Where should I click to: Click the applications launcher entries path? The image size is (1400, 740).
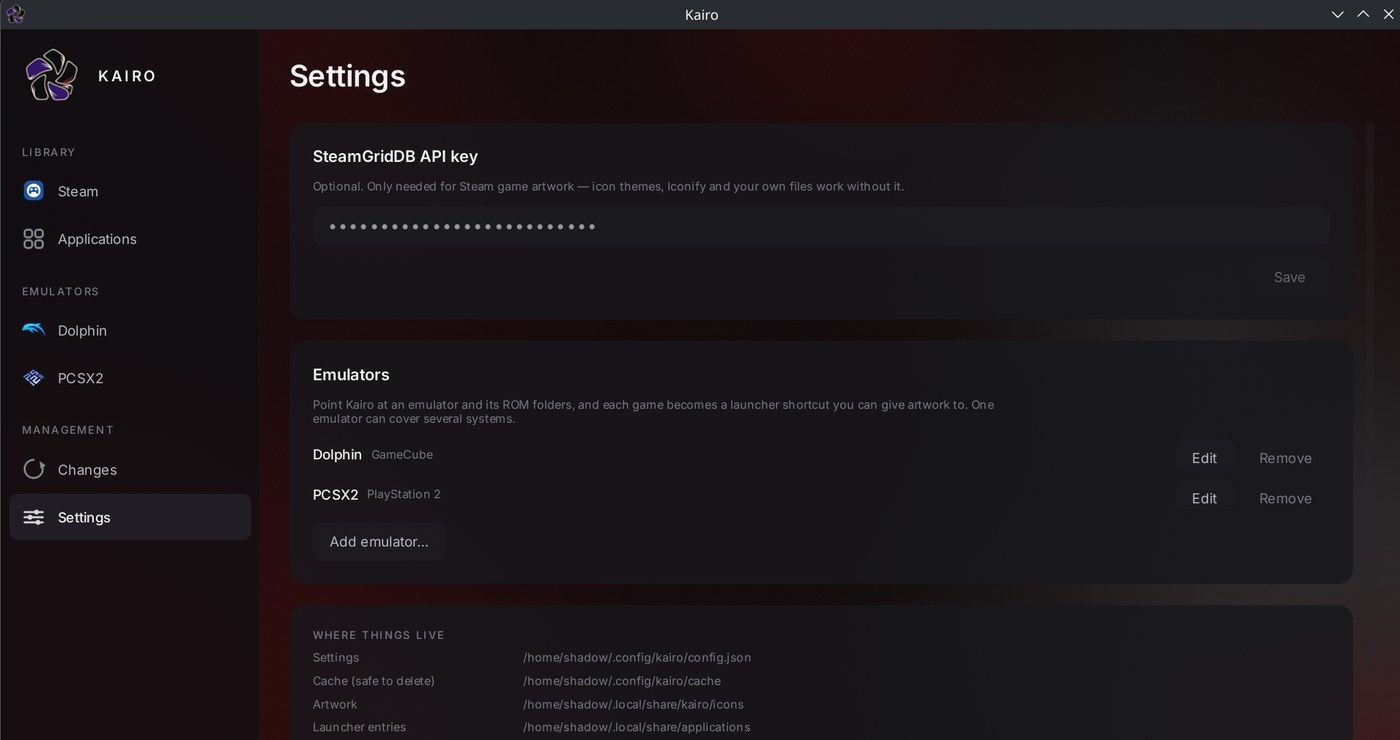pos(636,727)
